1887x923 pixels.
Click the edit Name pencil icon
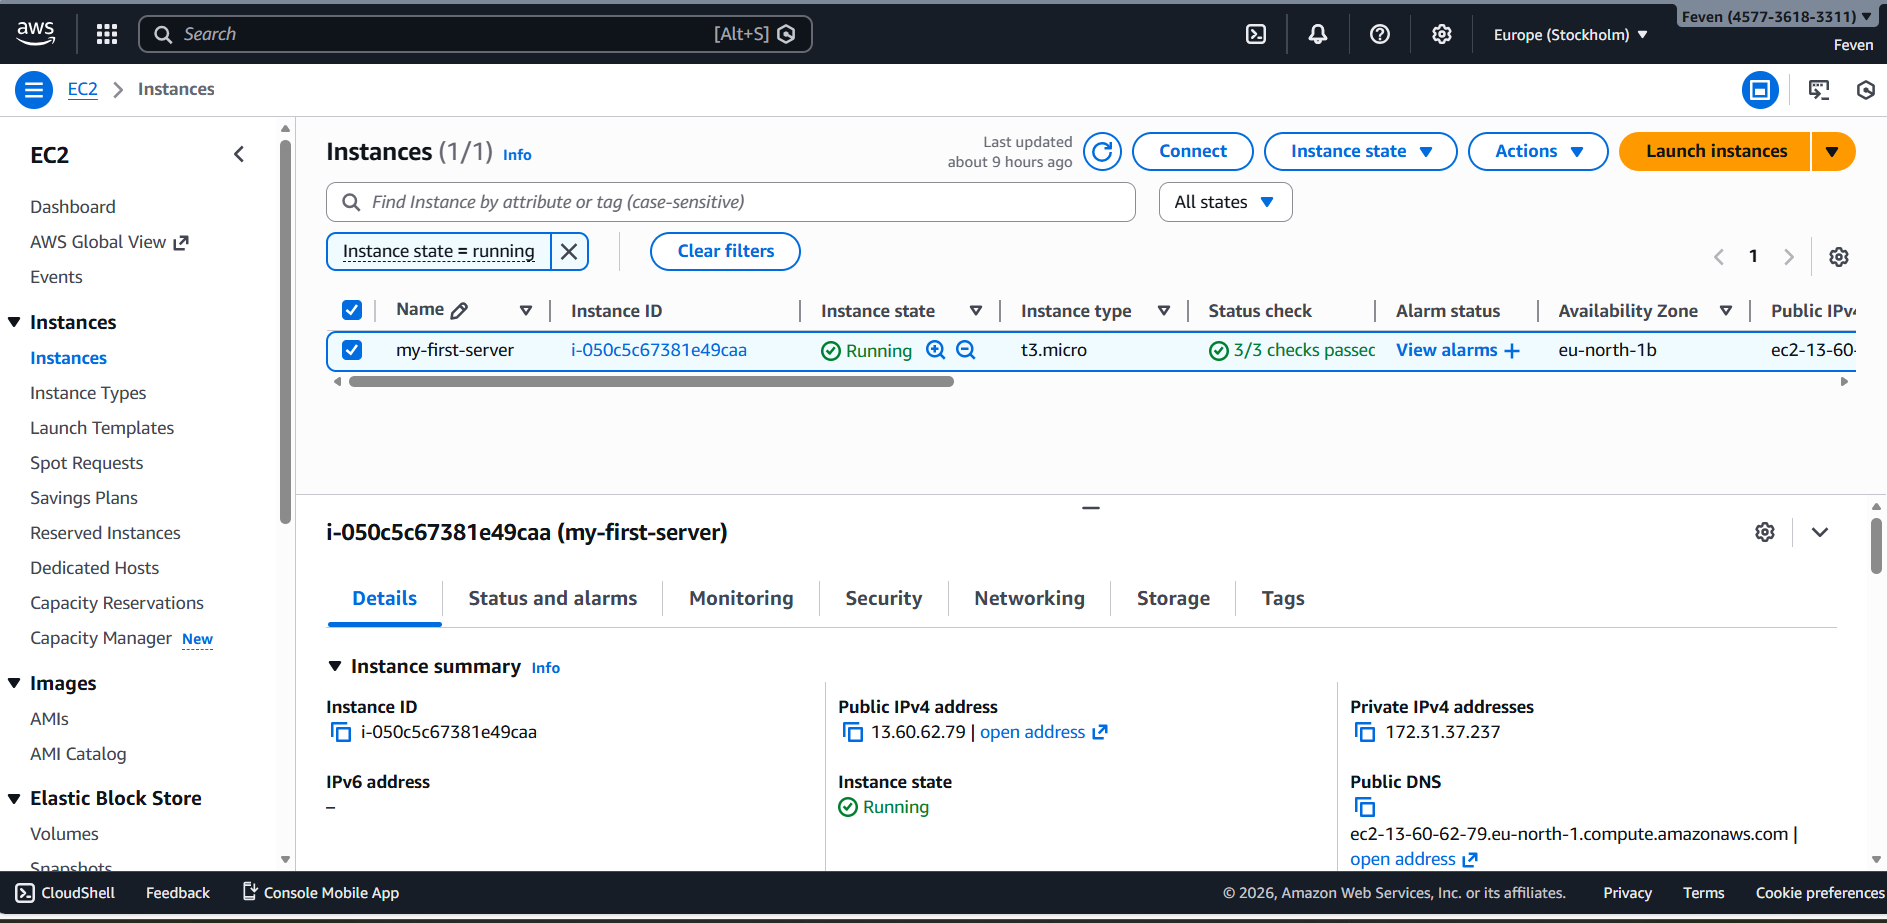tap(459, 311)
